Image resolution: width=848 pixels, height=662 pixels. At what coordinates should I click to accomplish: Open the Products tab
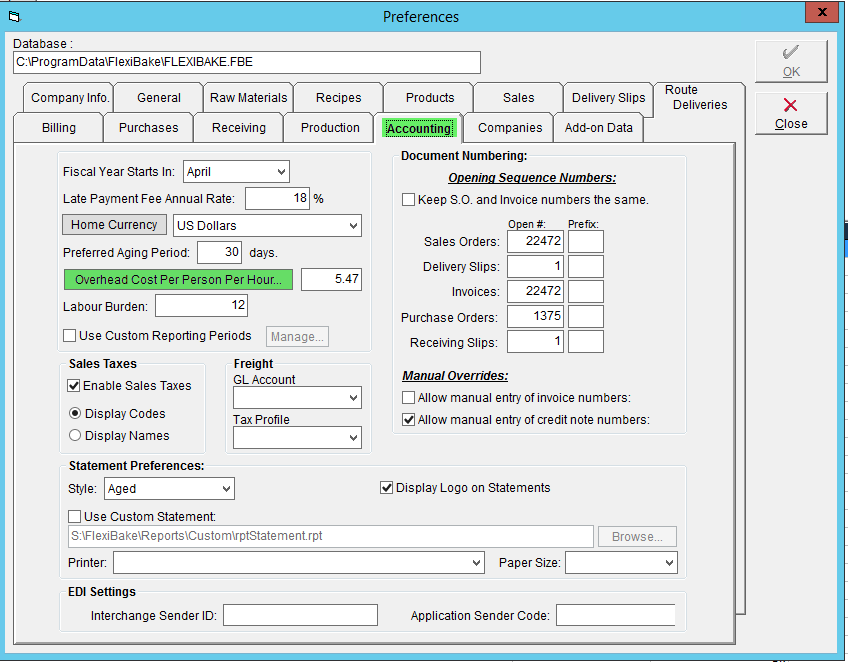tap(430, 98)
